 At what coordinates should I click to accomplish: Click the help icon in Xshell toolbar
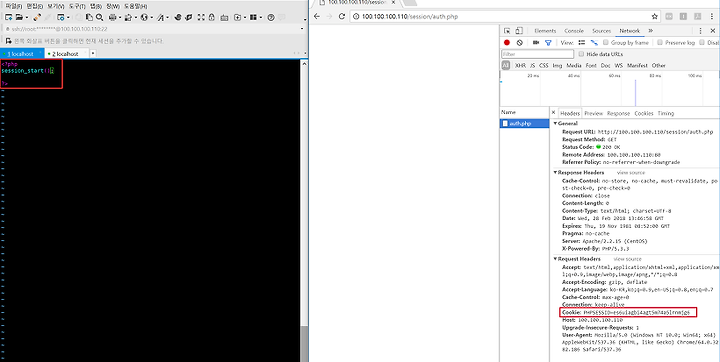[x=271, y=17]
